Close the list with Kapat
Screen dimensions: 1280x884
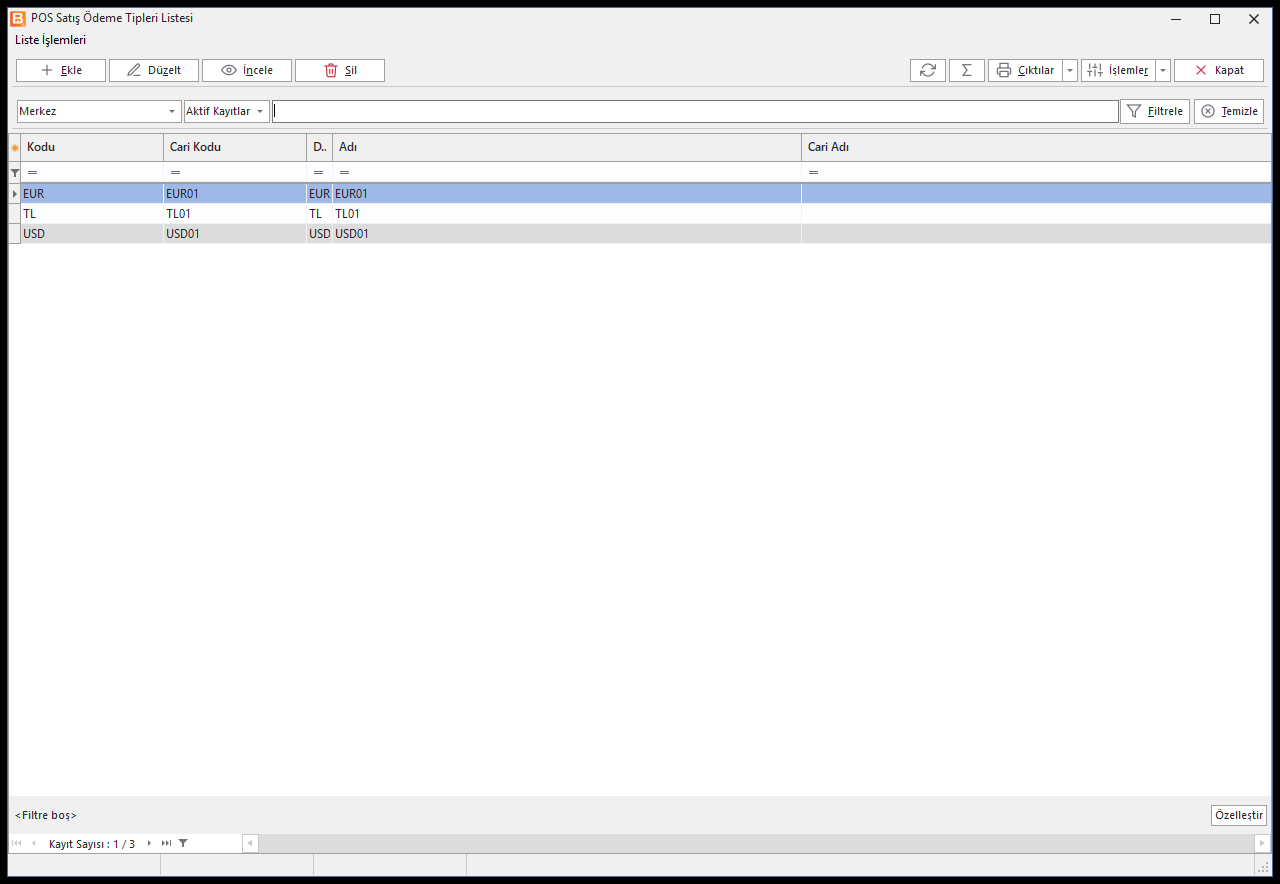coord(1219,70)
